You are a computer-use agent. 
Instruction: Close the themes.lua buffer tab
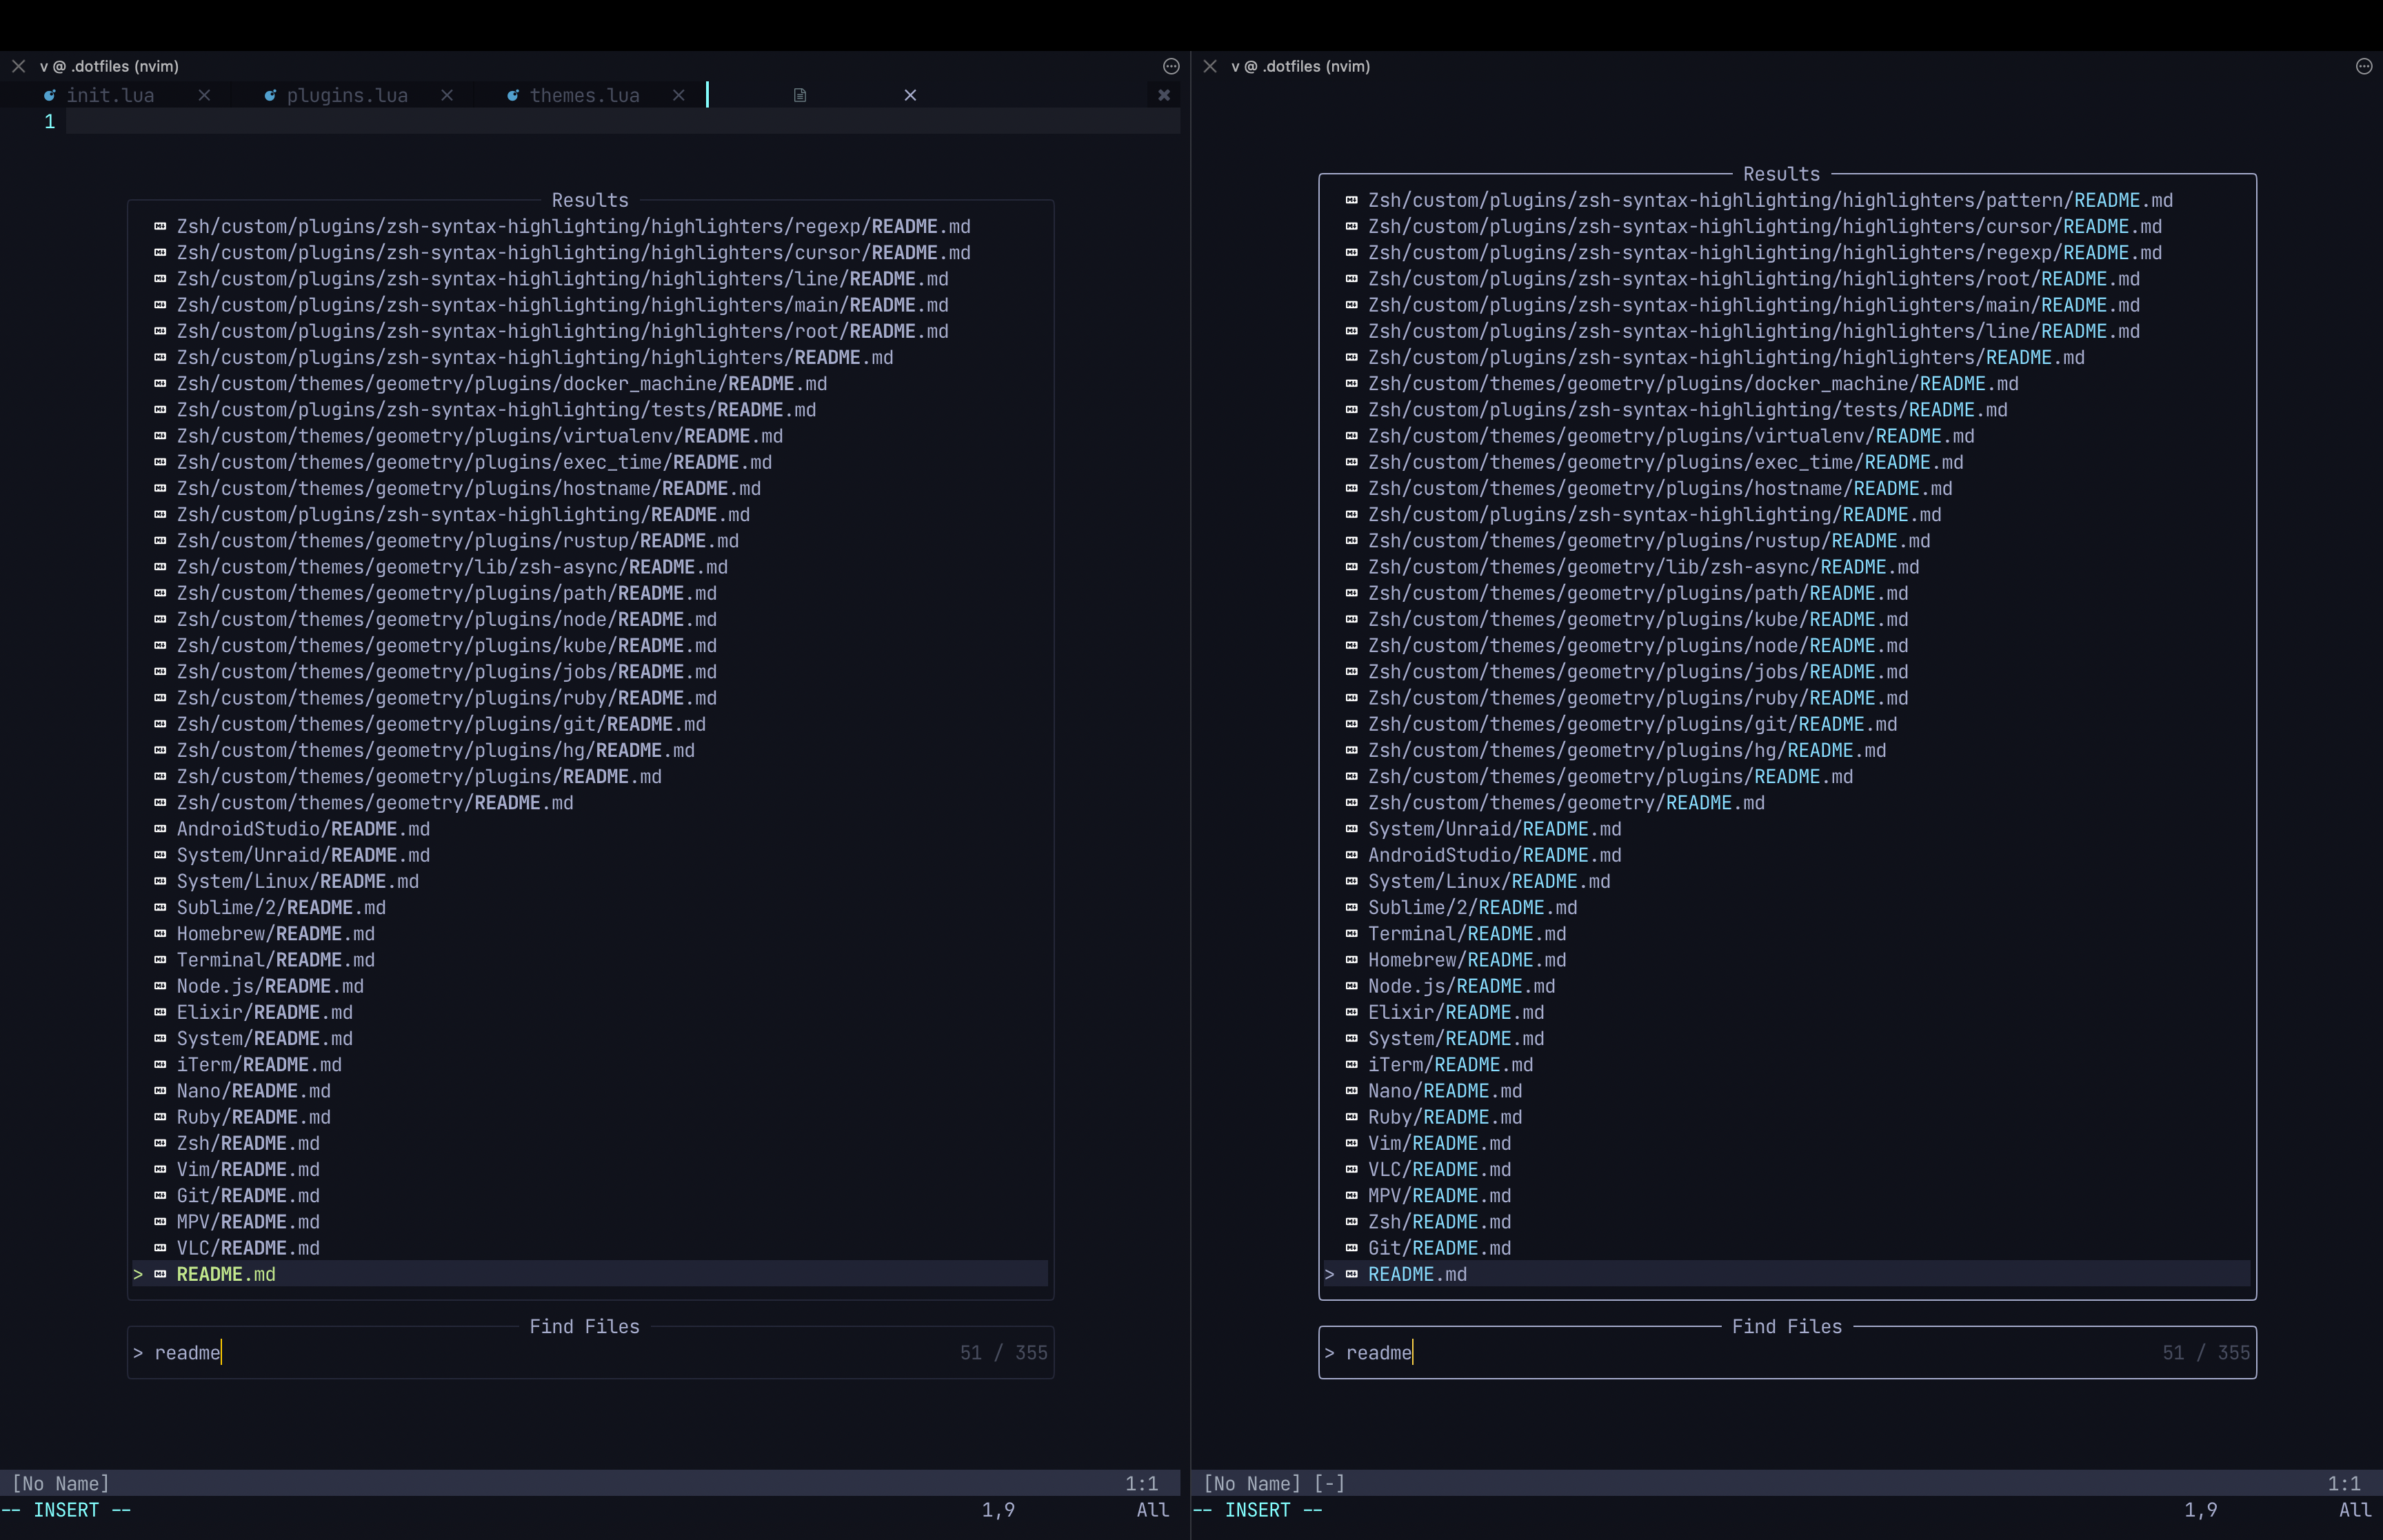tap(679, 95)
